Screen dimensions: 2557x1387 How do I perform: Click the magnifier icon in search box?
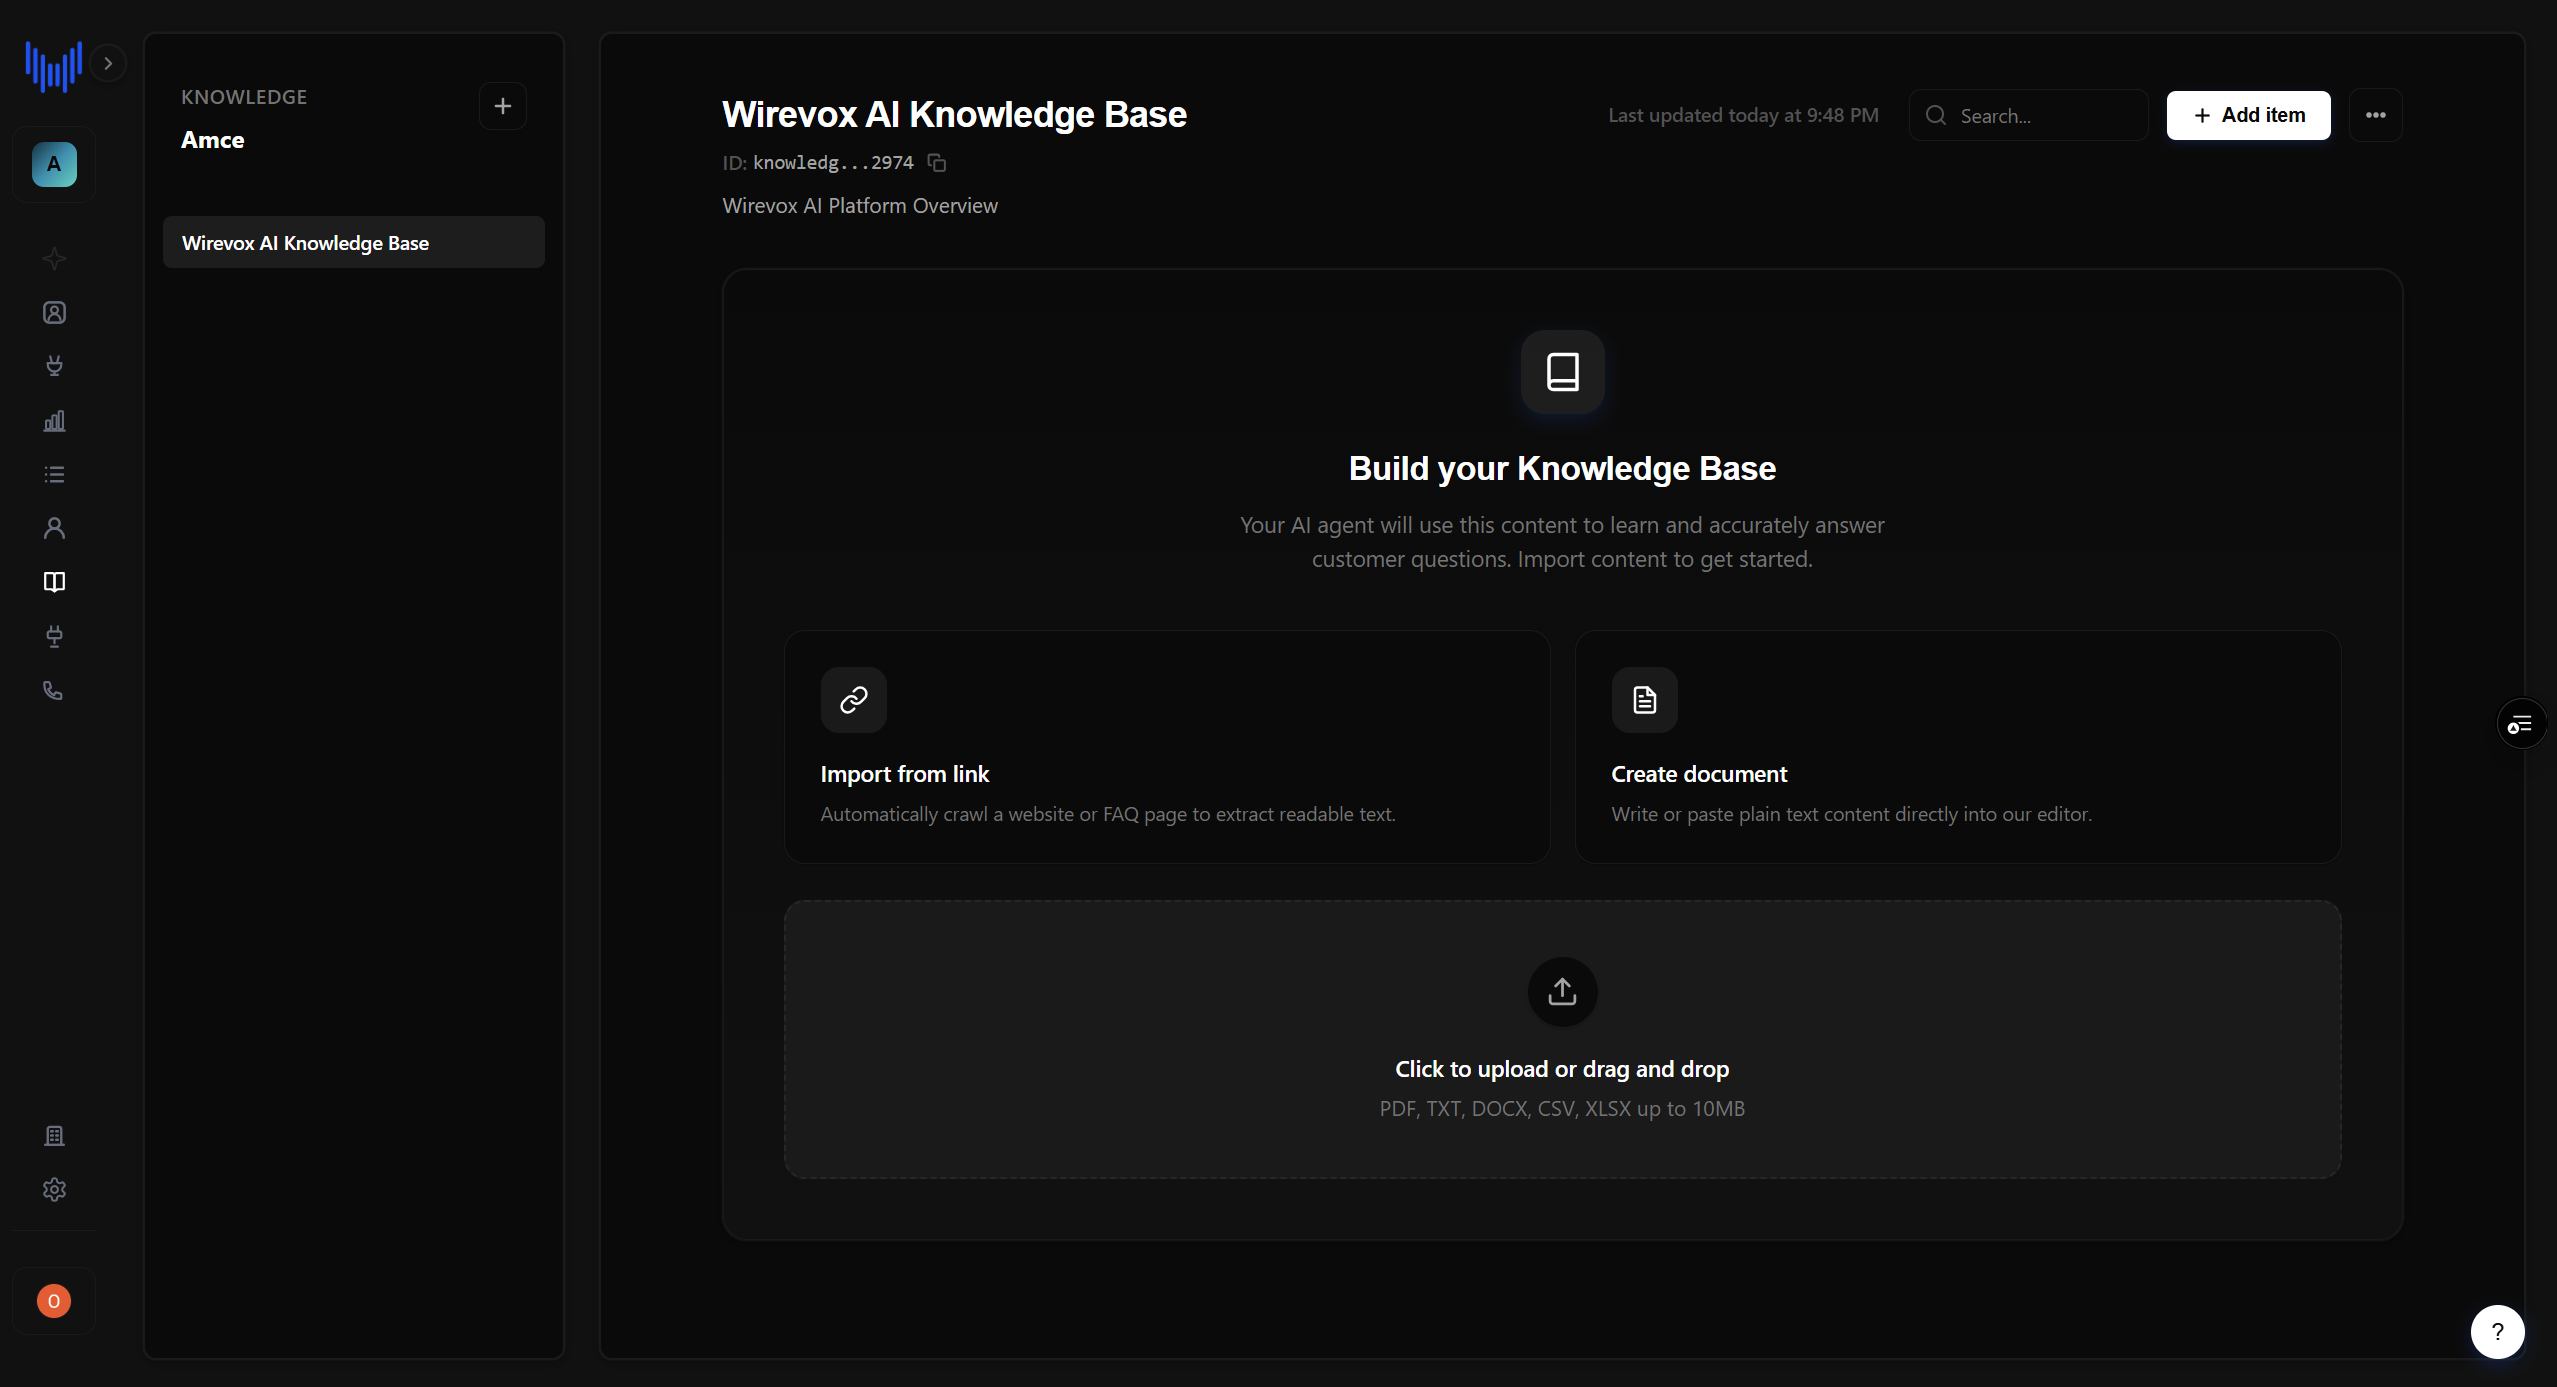[1936, 115]
